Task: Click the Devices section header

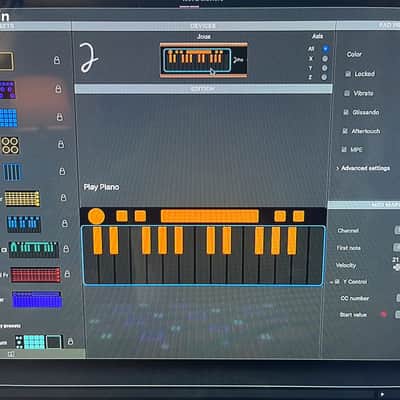Action: 203,26
